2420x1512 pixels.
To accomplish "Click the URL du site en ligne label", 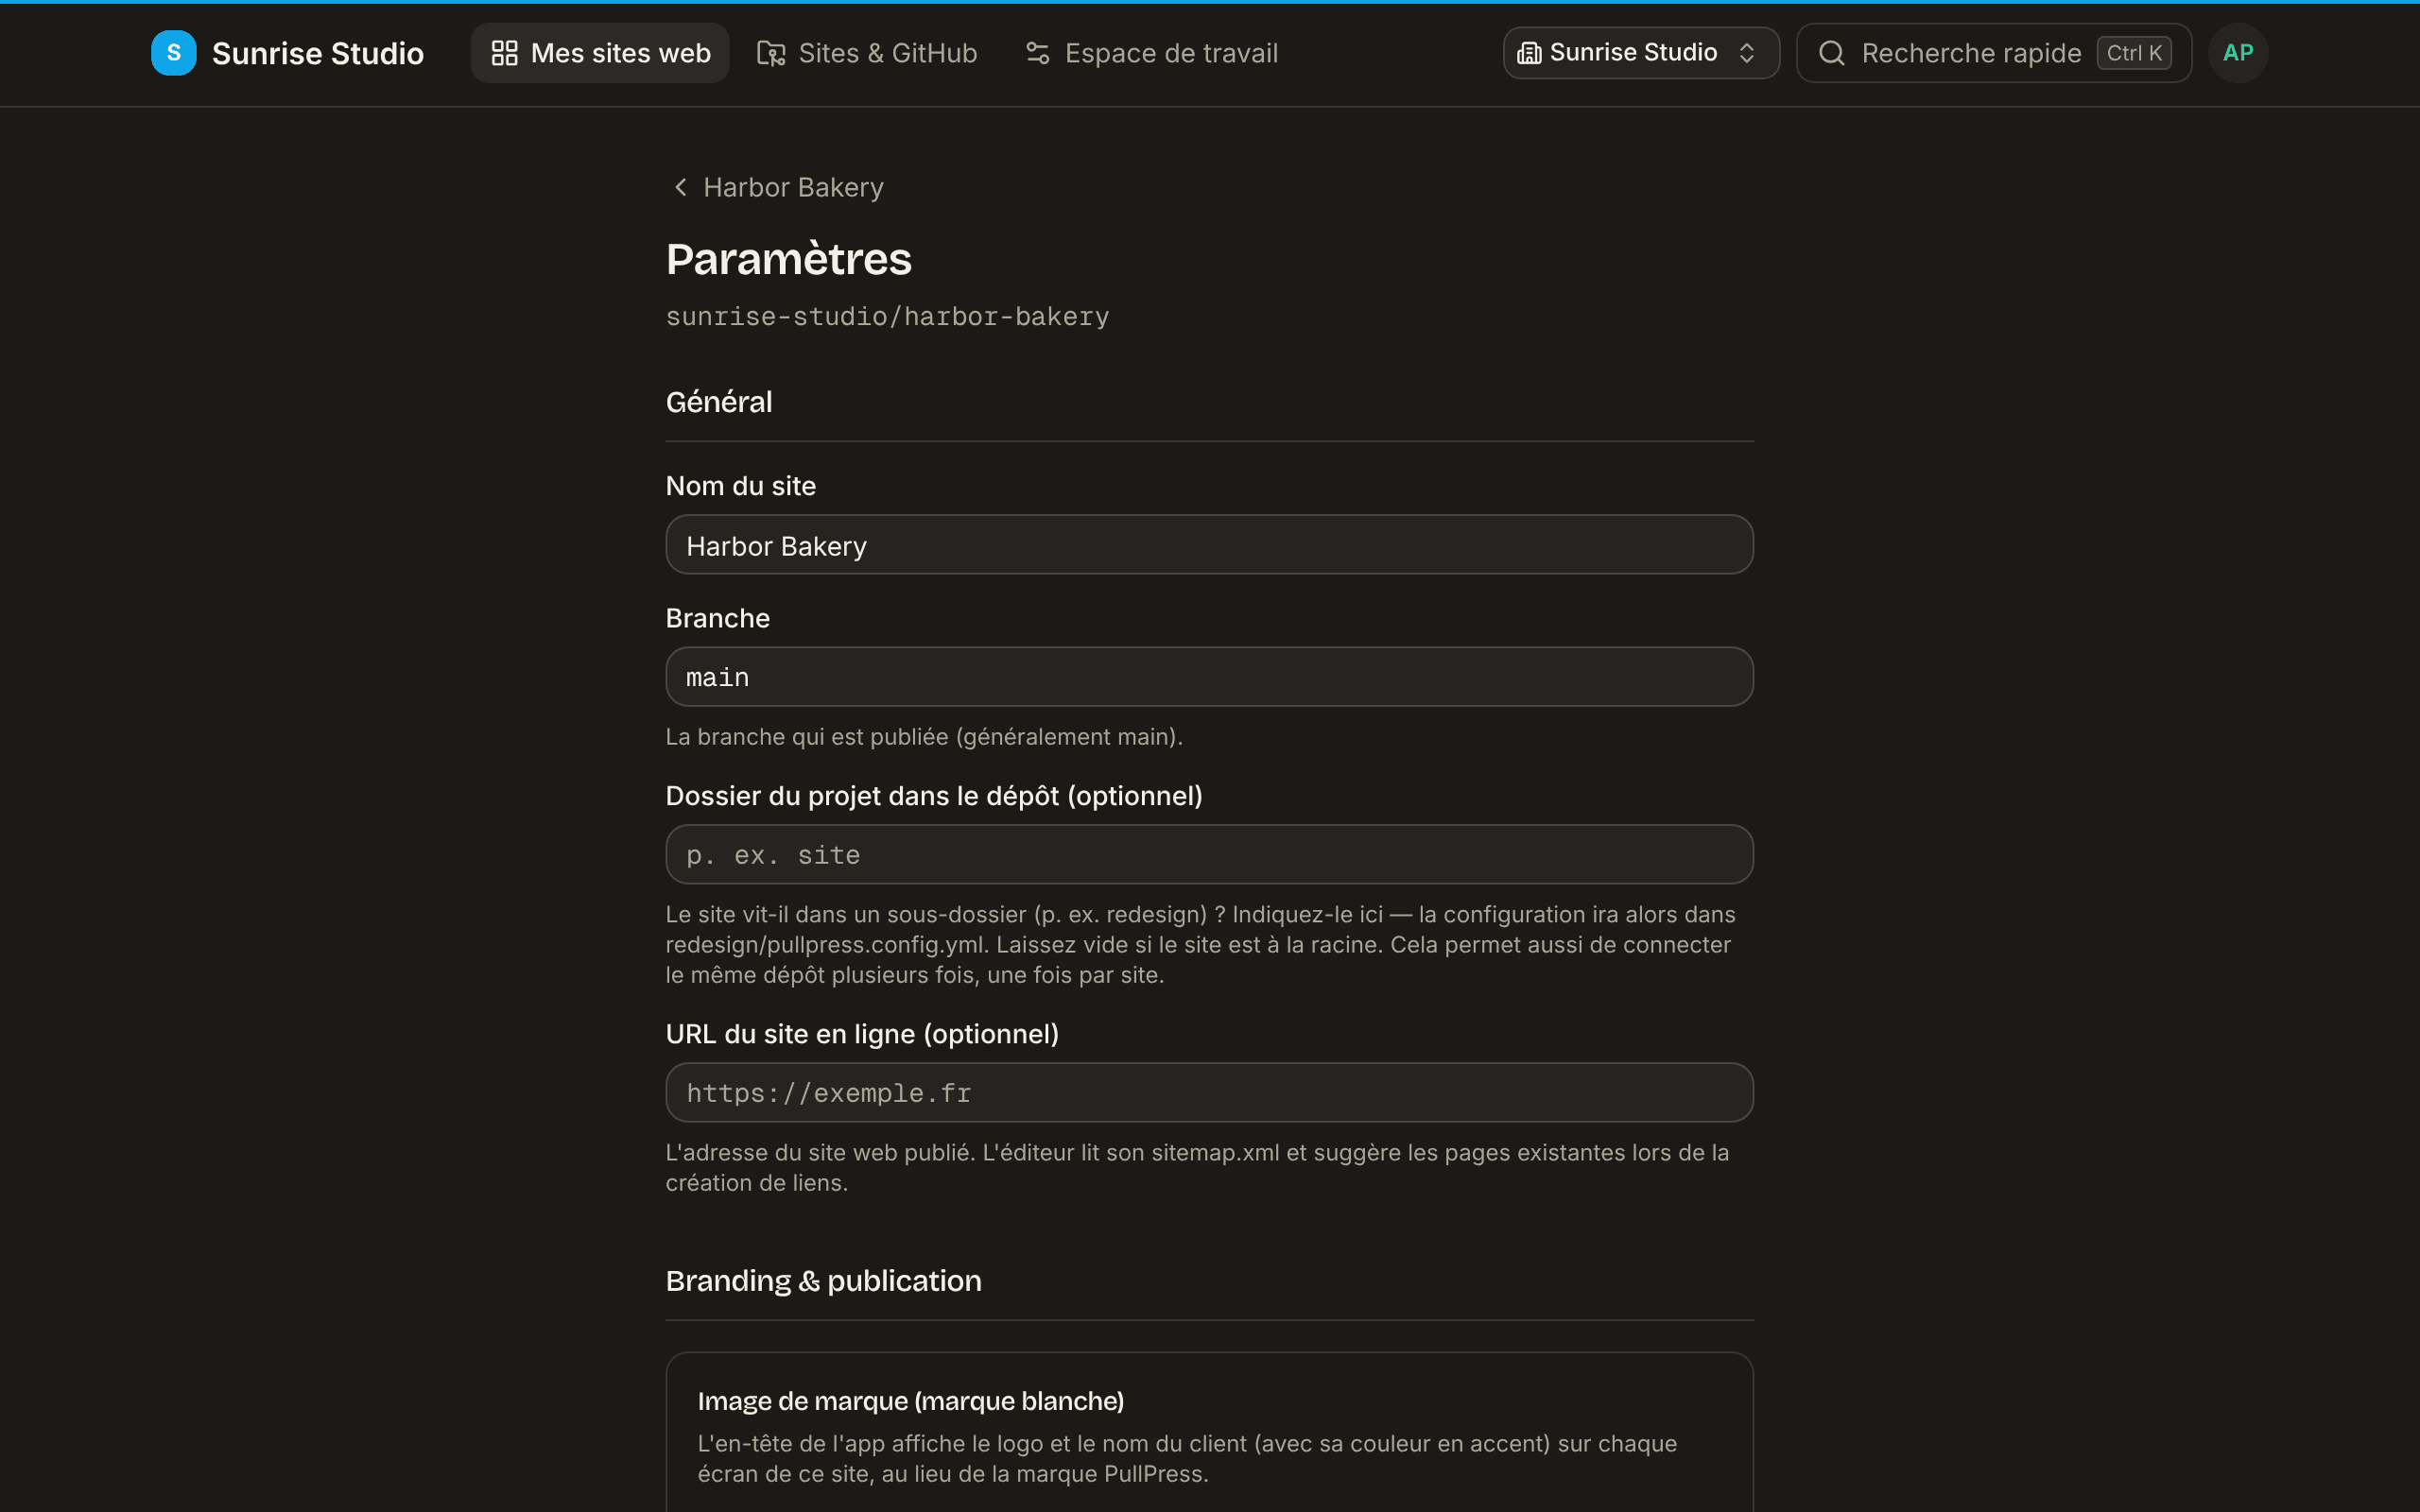I will coord(862,1034).
